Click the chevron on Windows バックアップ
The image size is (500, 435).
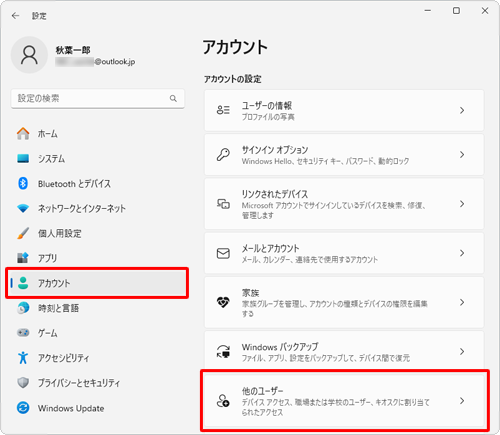[x=462, y=351]
